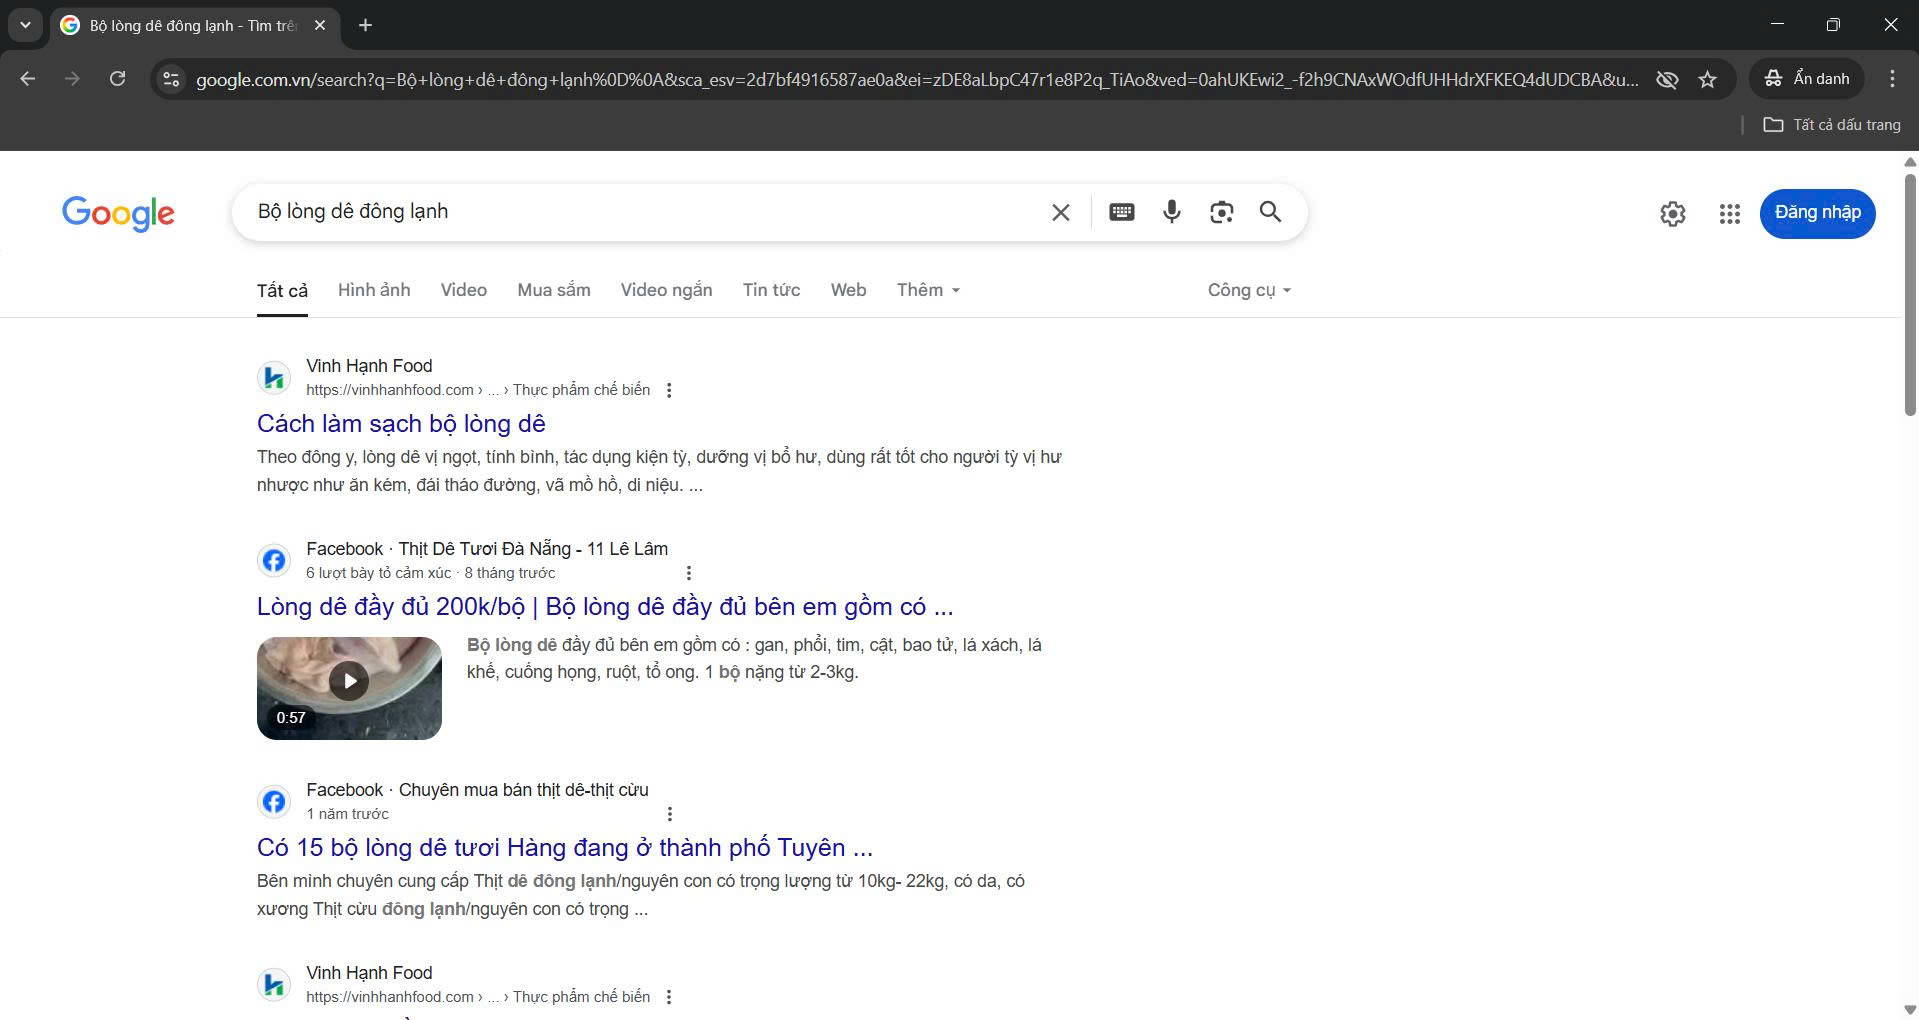
Task: Click the browser forward arrow
Action: click(x=72, y=79)
